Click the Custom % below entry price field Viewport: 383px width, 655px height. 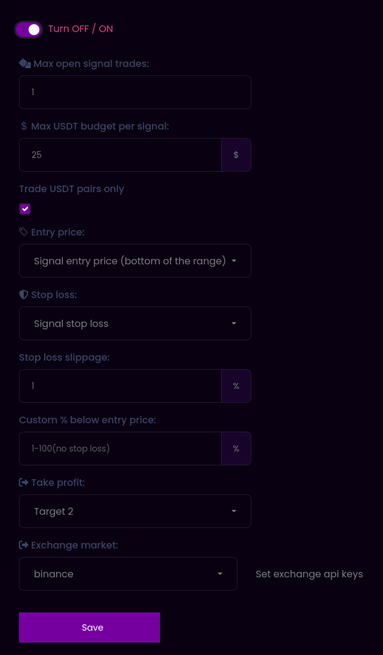point(120,449)
